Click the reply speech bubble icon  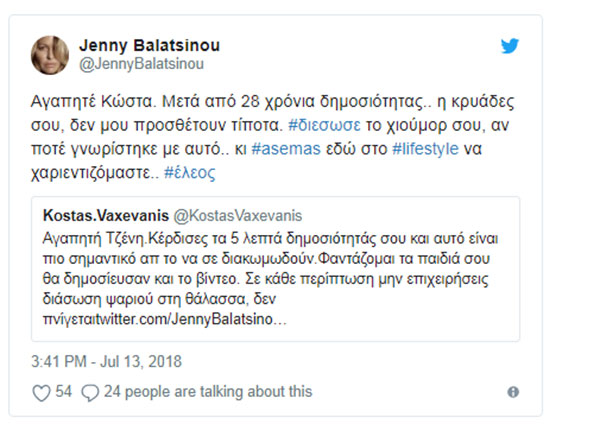(88, 392)
